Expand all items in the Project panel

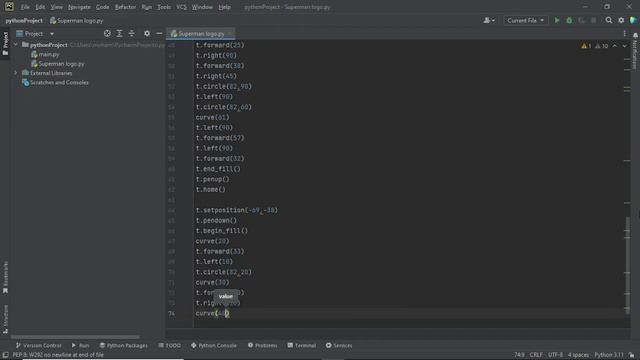119,33
